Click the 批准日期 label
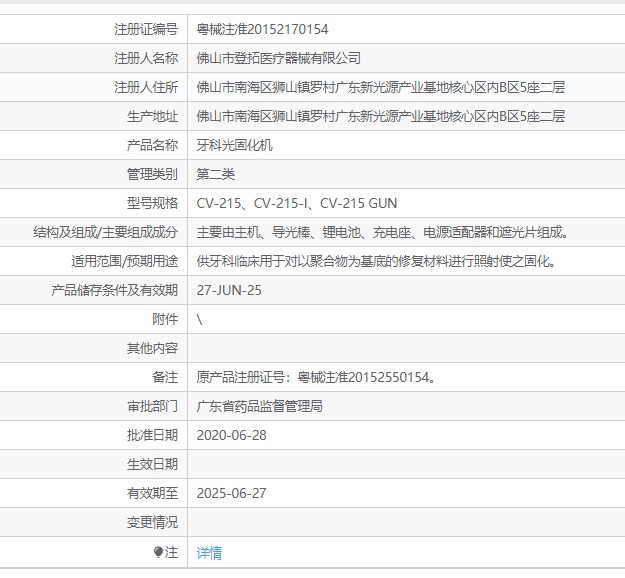625x578 pixels. pos(152,435)
